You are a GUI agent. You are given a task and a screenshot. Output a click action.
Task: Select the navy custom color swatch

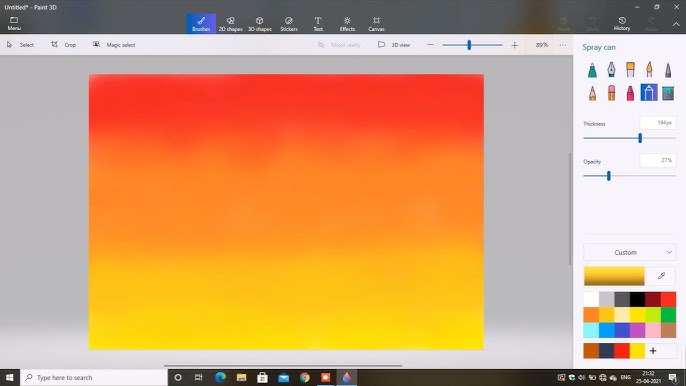[x=606, y=351]
